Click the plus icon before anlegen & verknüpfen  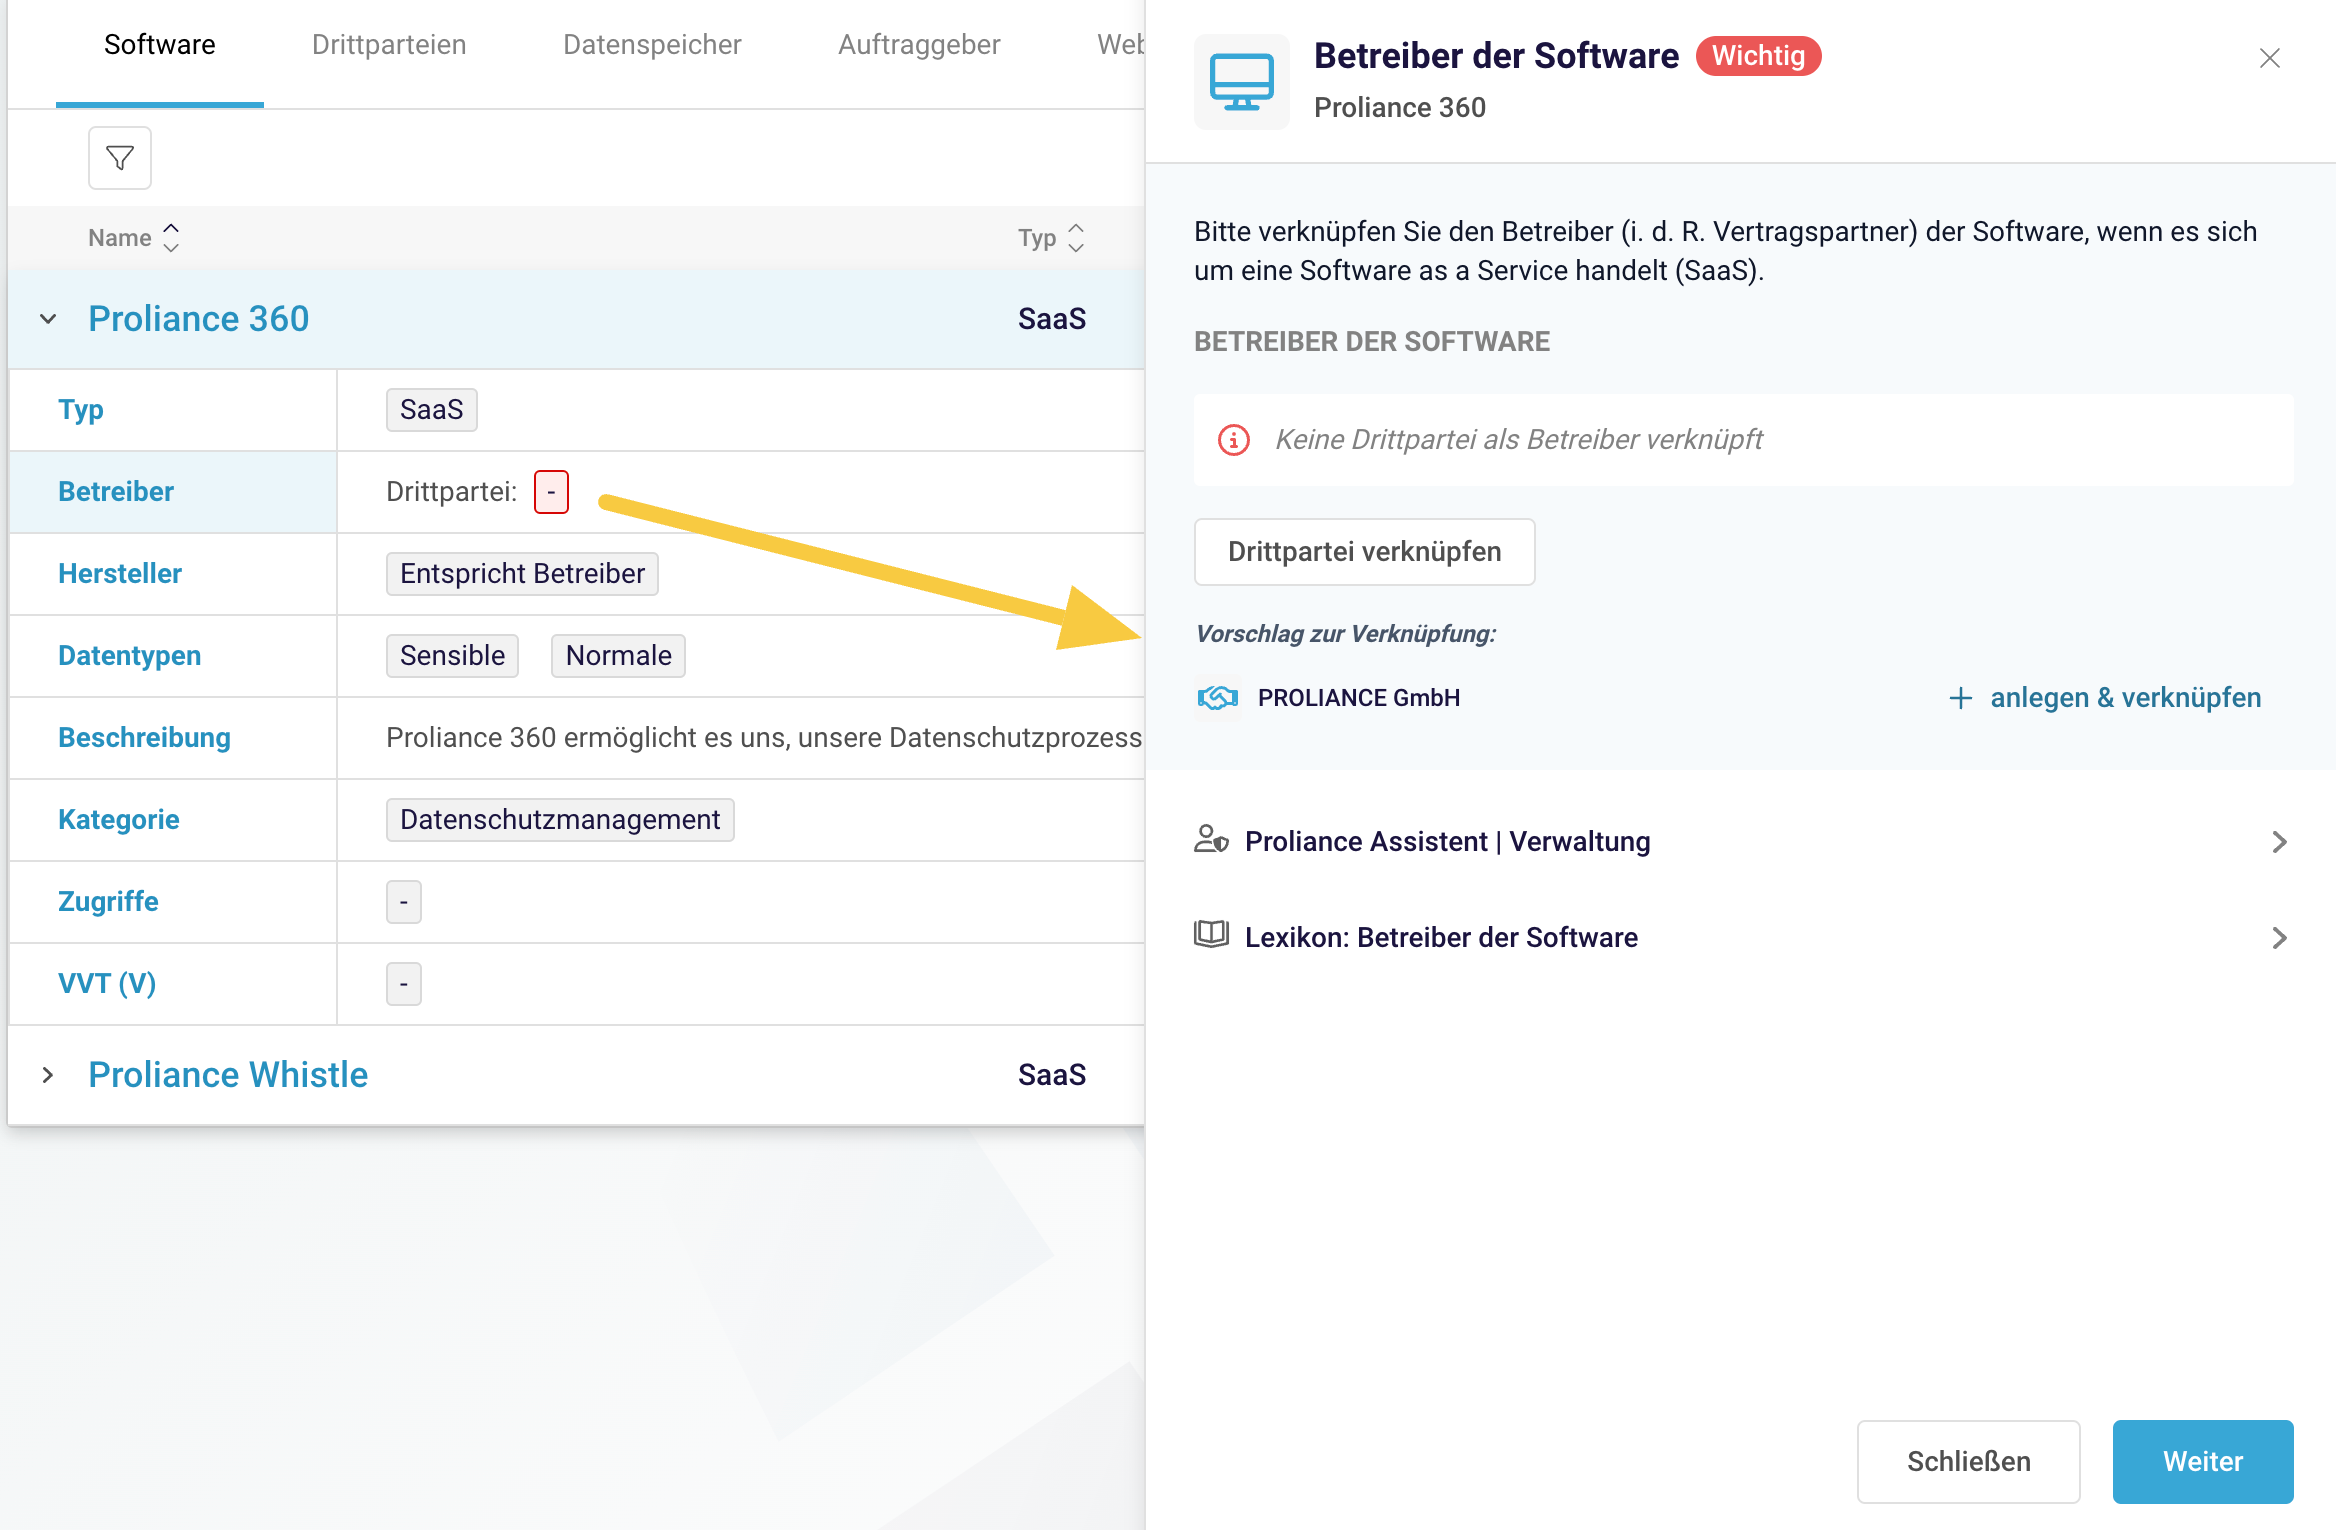[x=1961, y=698]
